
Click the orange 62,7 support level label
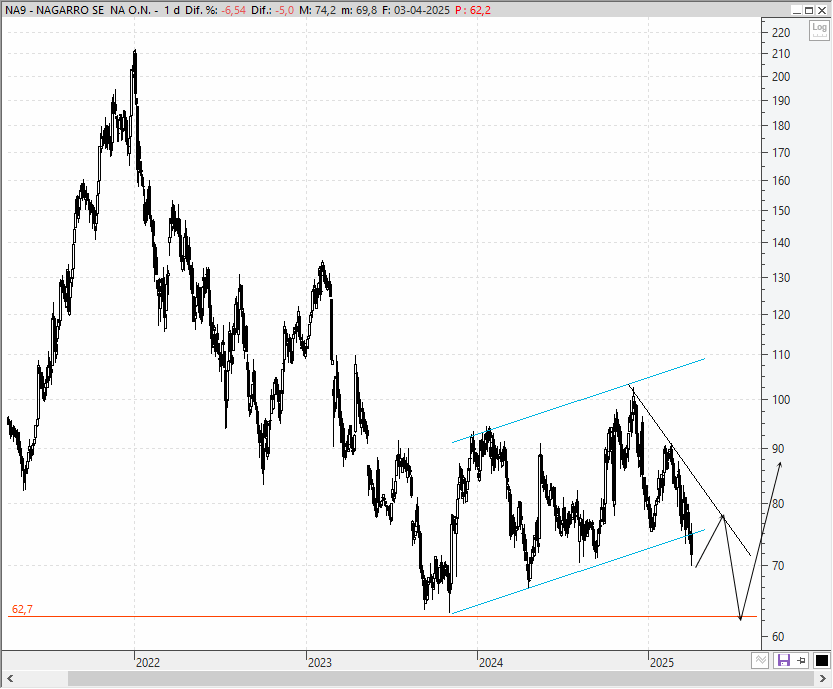point(22,609)
